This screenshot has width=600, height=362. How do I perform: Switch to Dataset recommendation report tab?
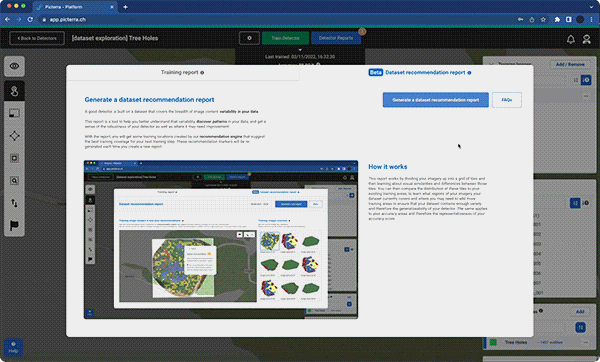[x=420, y=72]
